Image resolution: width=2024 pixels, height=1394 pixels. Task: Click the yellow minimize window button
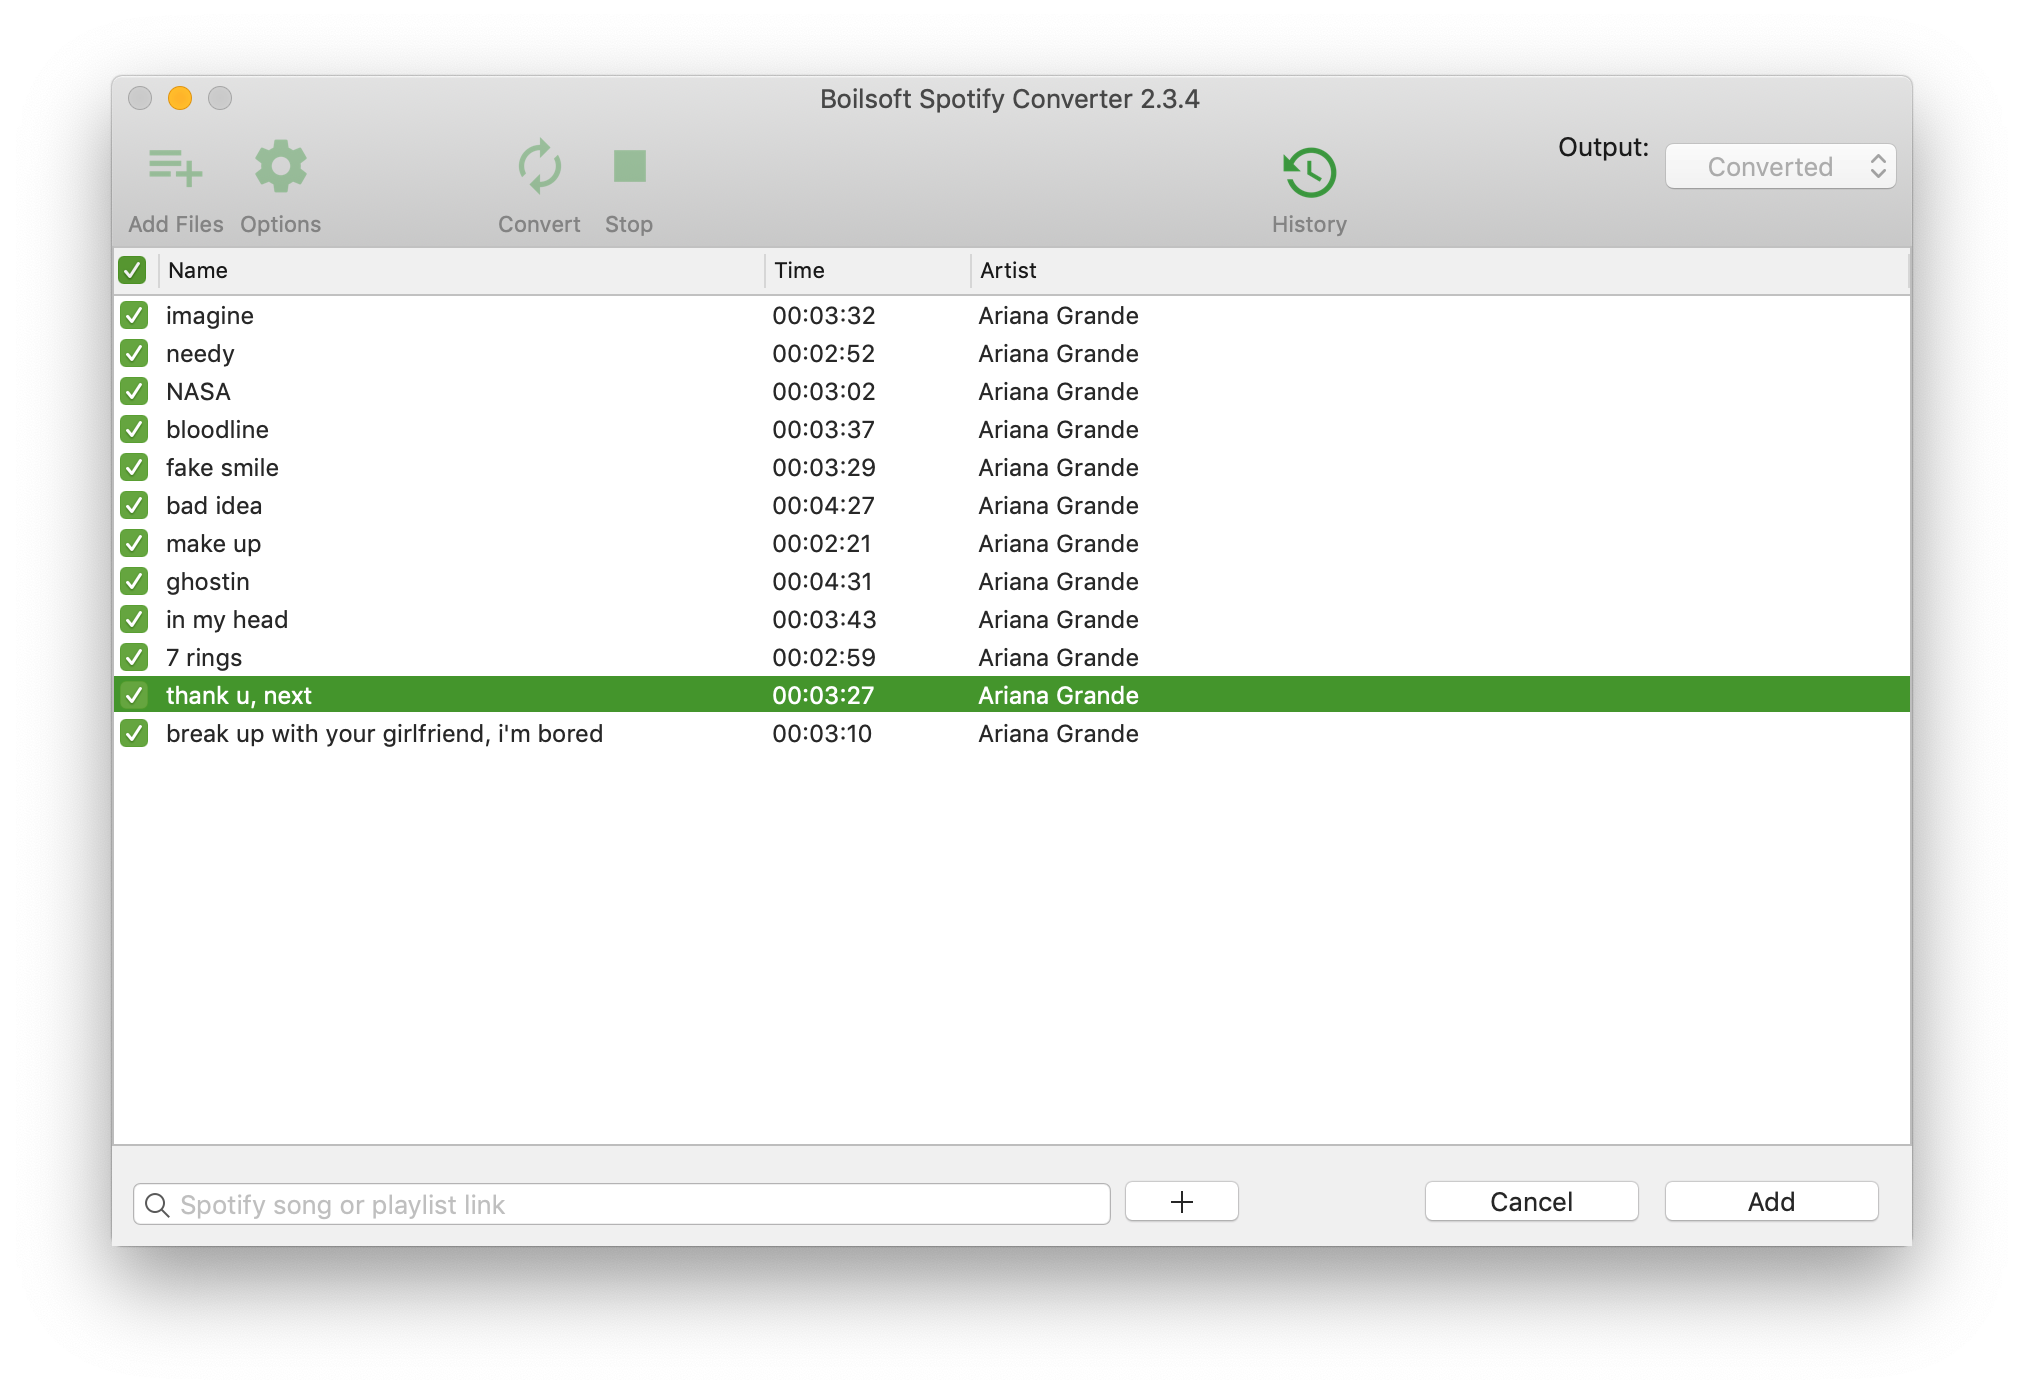[x=180, y=98]
